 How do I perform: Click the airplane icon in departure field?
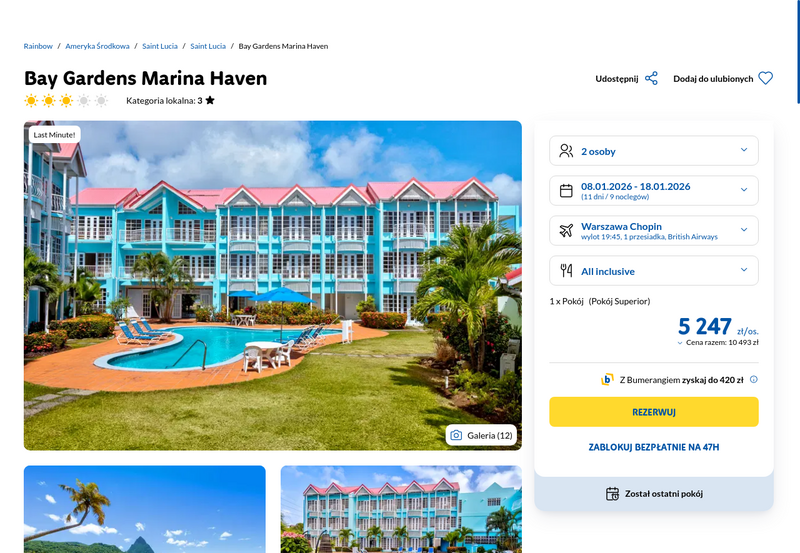566,231
